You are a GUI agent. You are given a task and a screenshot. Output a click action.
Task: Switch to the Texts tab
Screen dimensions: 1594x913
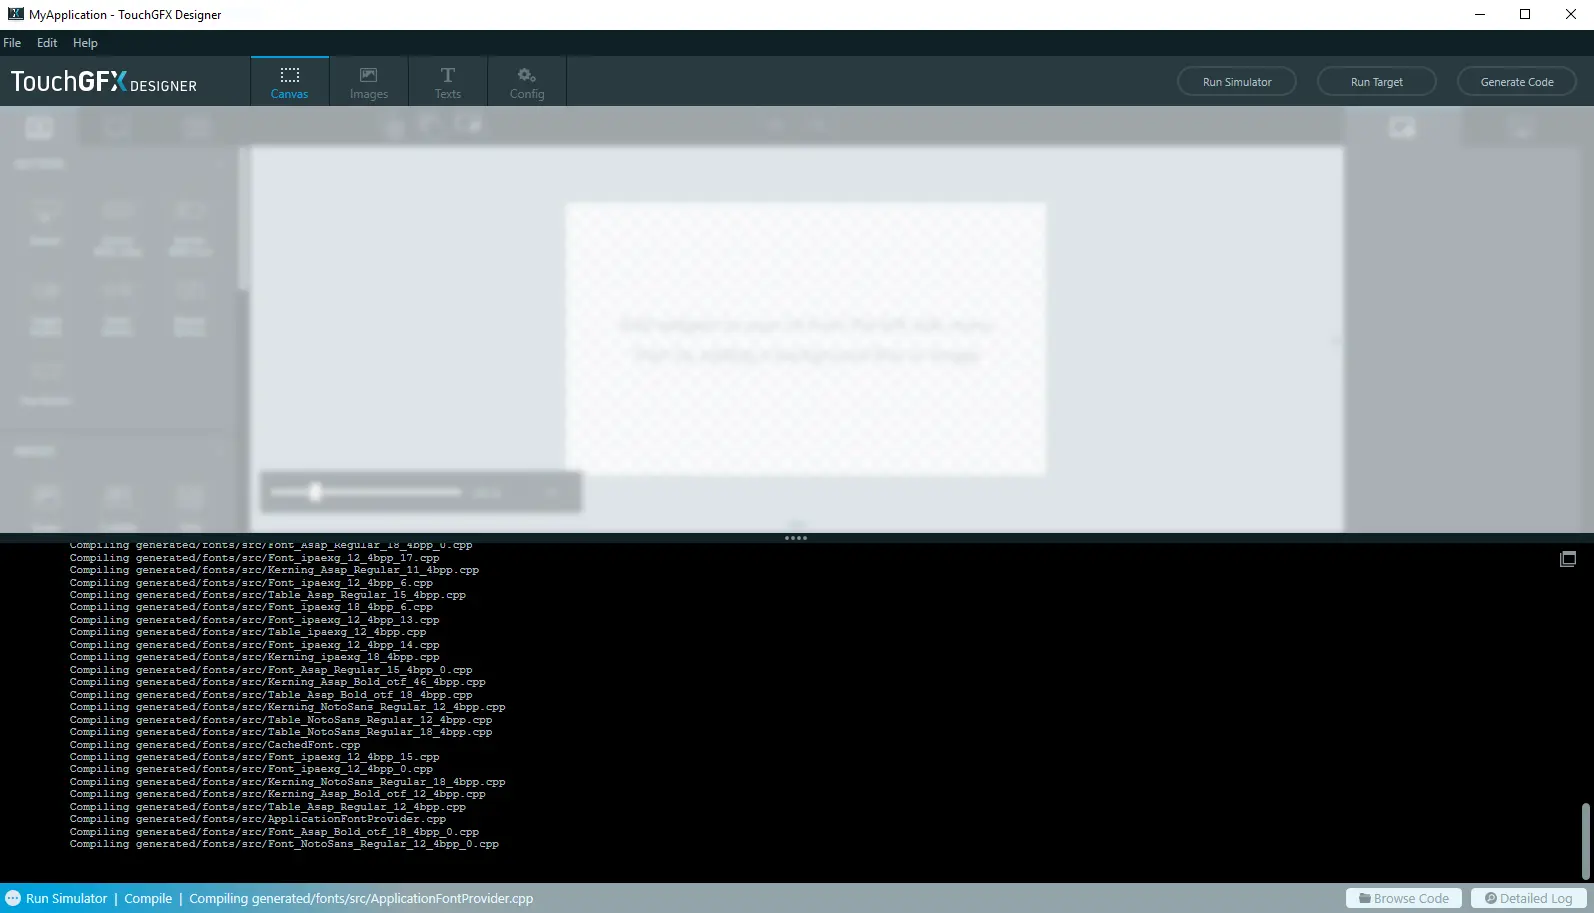pos(448,82)
